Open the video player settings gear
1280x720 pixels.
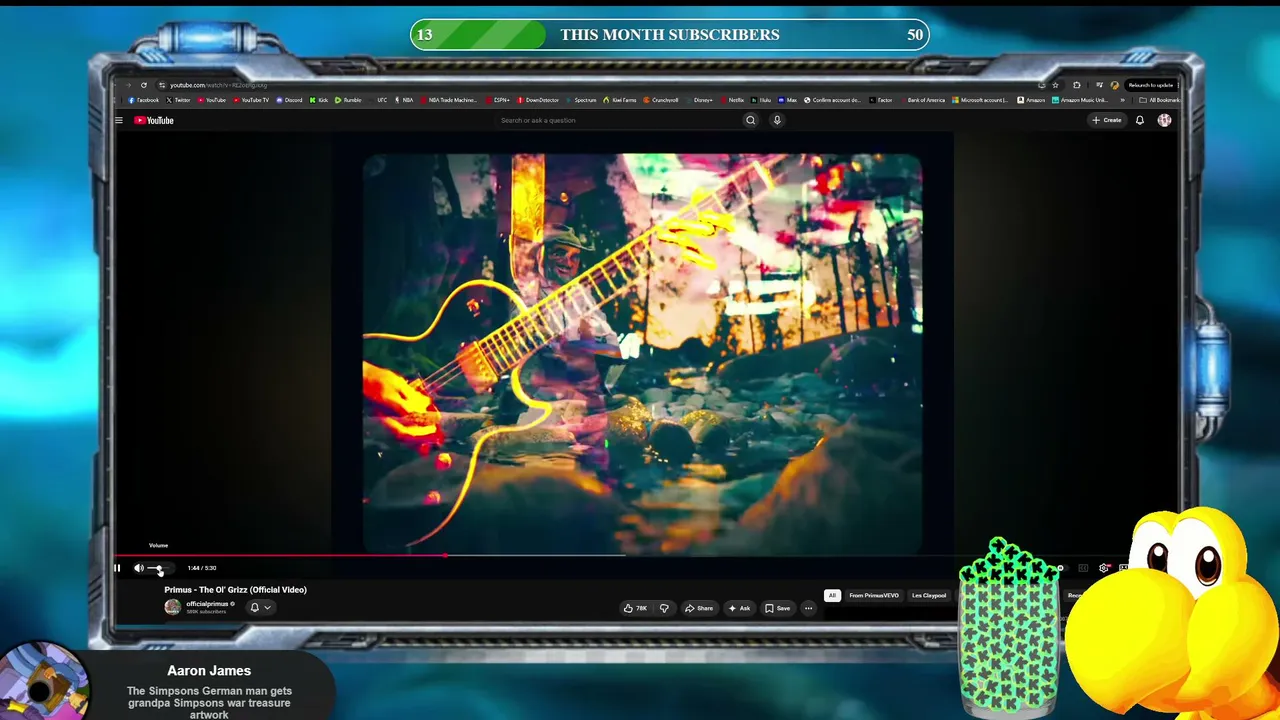(x=1104, y=568)
